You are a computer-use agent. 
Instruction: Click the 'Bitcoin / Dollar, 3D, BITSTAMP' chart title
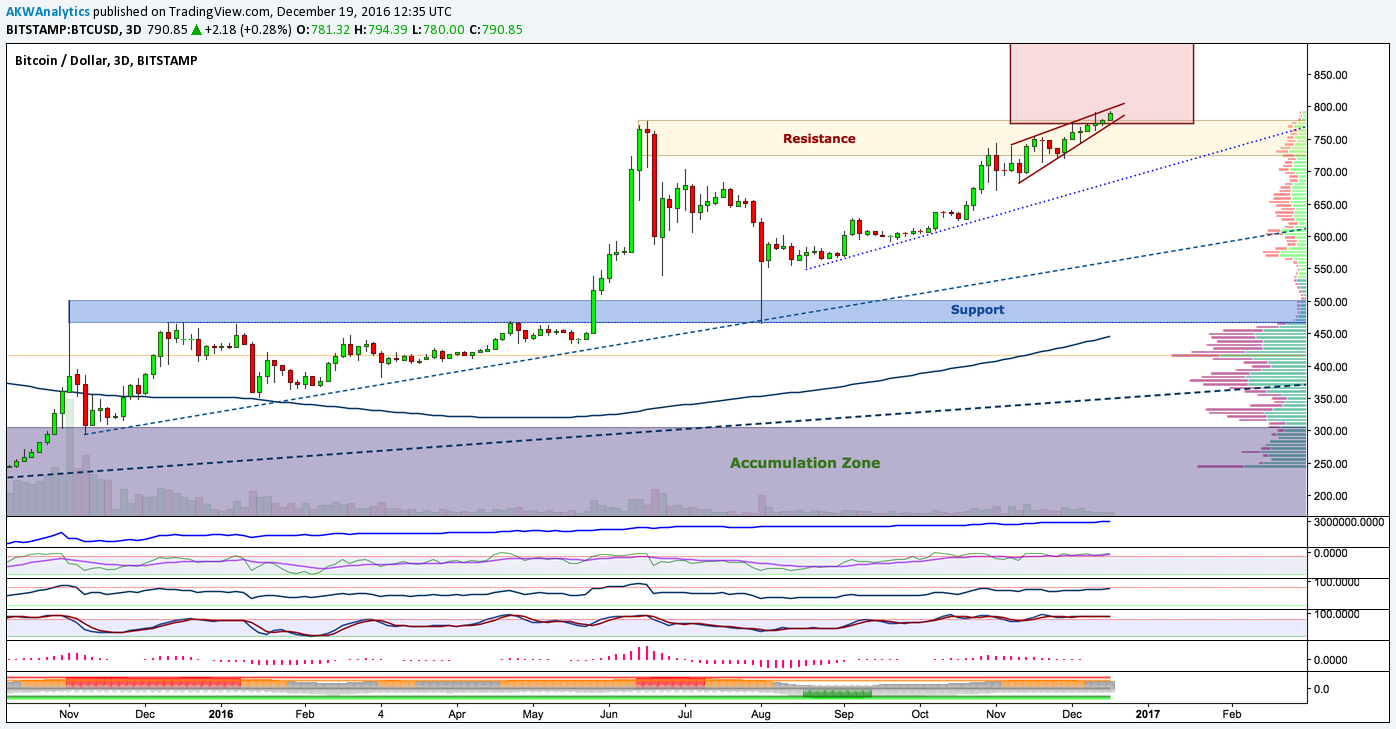(x=106, y=61)
